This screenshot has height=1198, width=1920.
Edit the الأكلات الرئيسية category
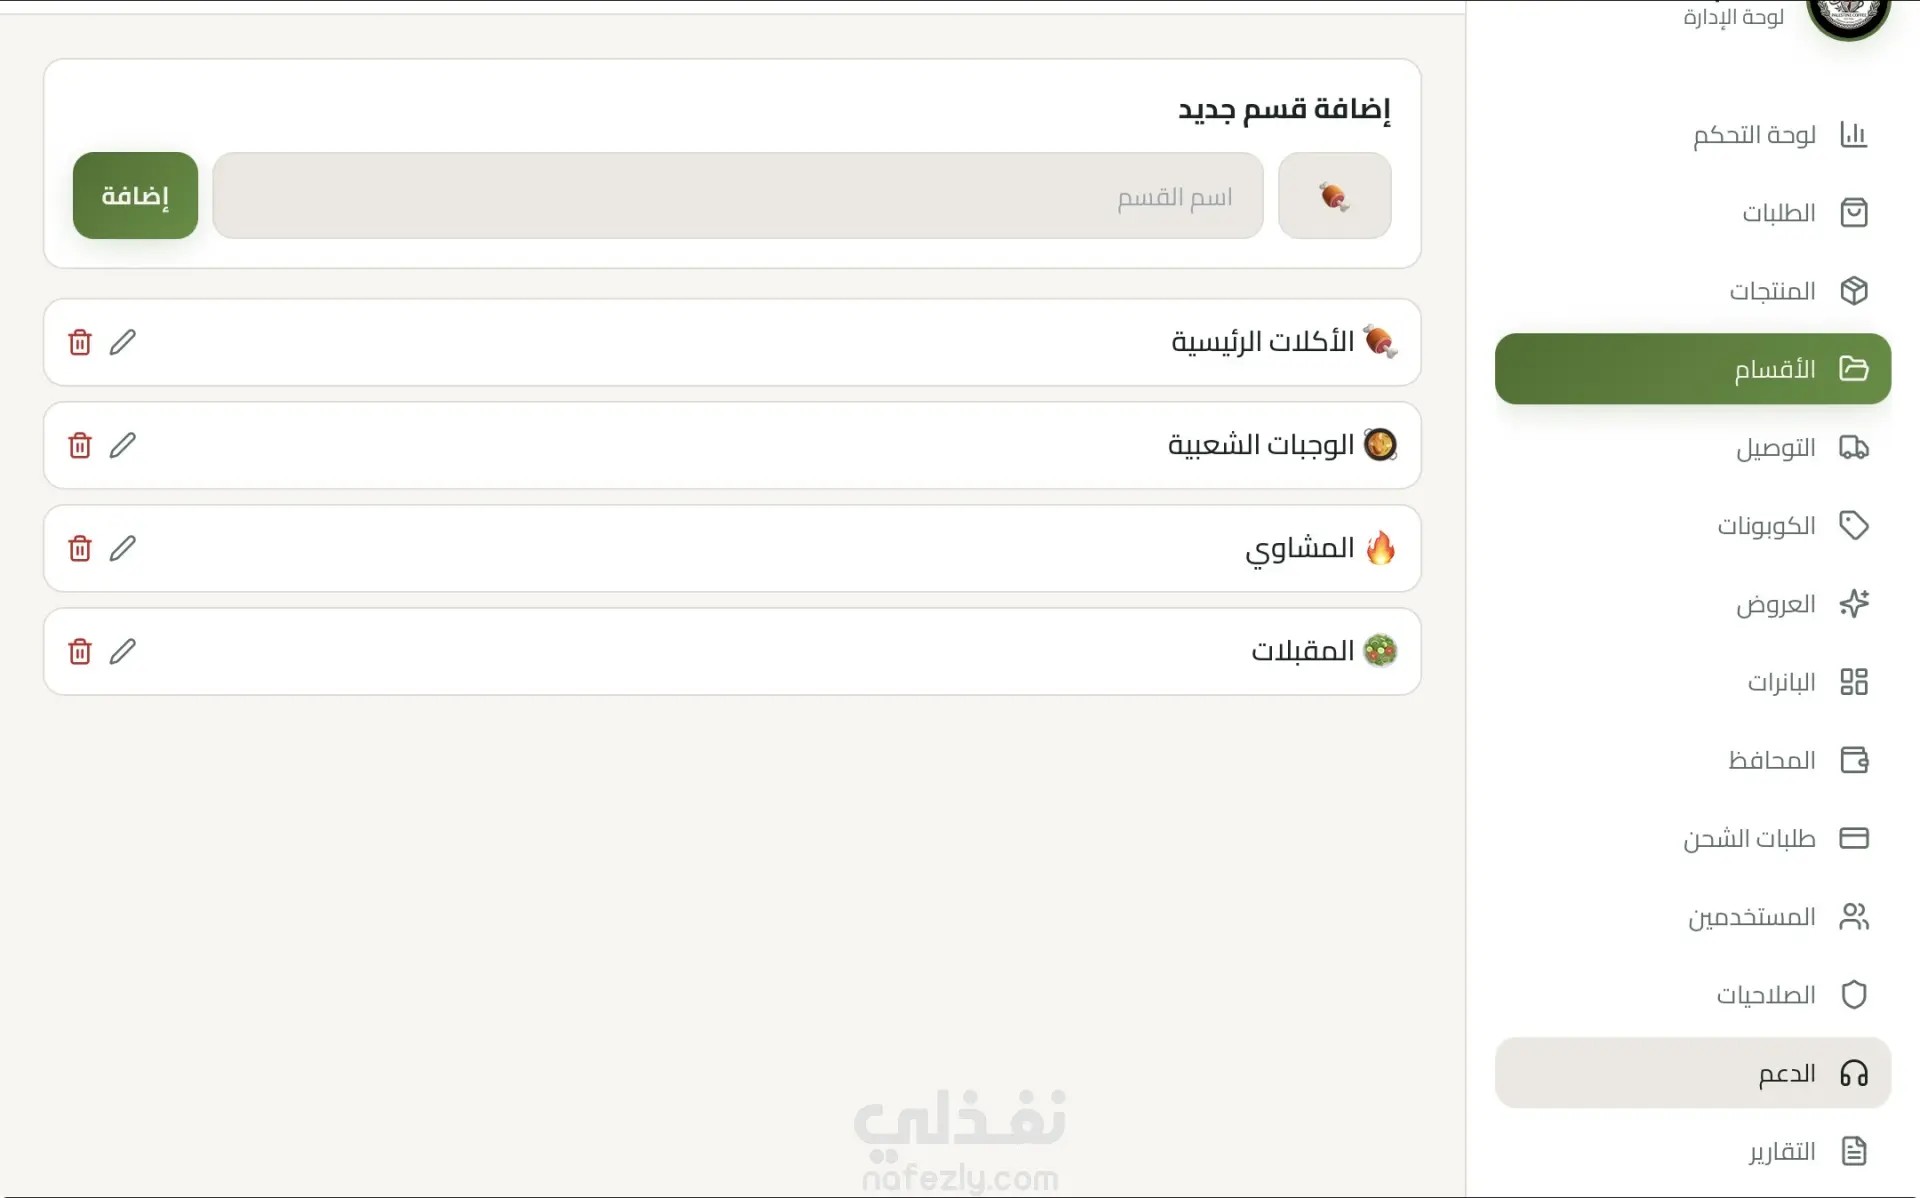pyautogui.click(x=123, y=342)
